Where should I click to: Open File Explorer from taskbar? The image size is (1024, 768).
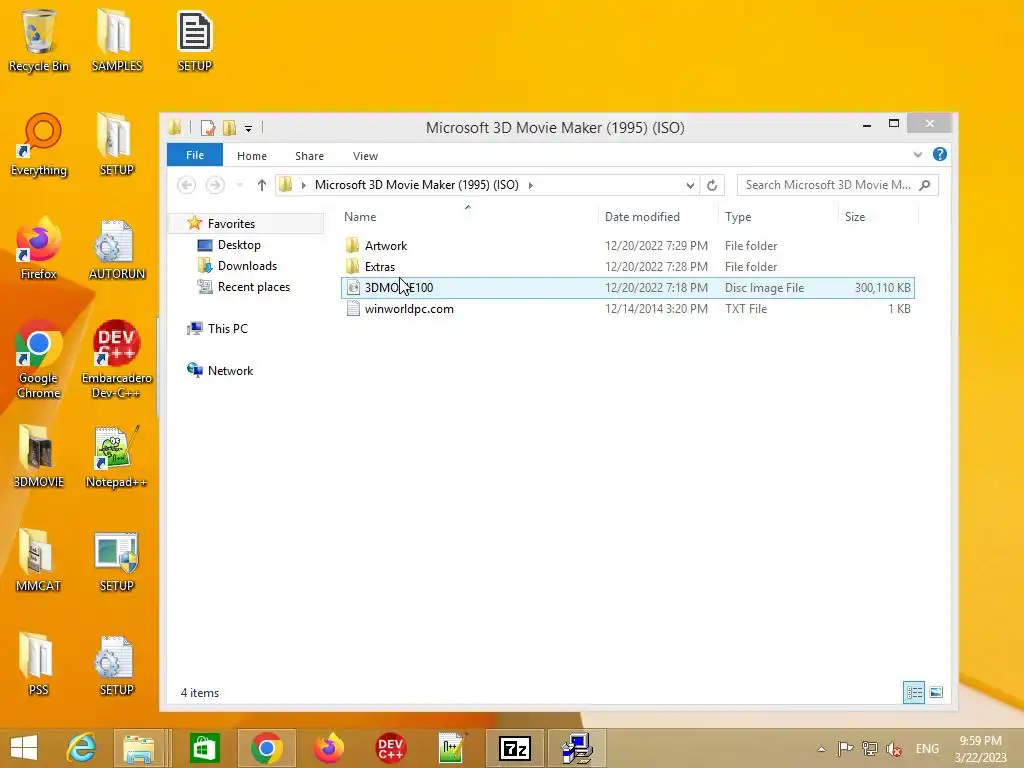click(x=139, y=748)
